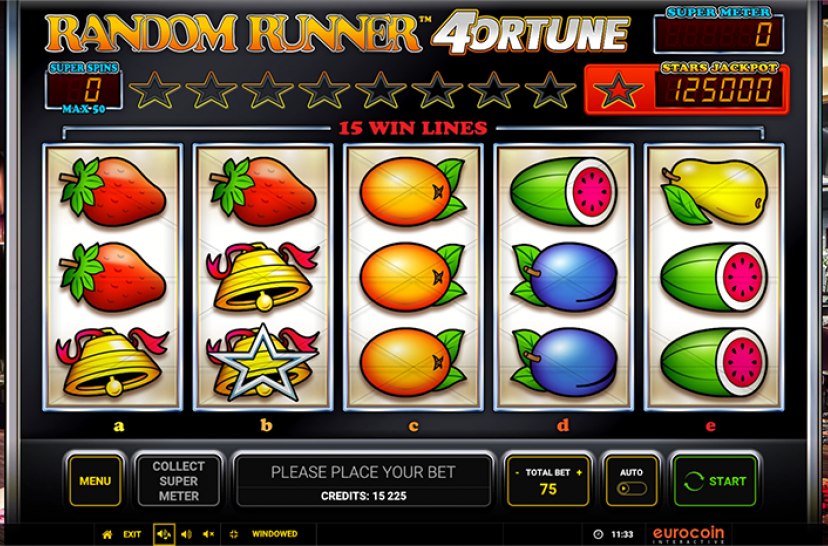Screen dimensions: 828x546
Task: Click the windowed mode crosshair icon
Action: click(x=234, y=534)
